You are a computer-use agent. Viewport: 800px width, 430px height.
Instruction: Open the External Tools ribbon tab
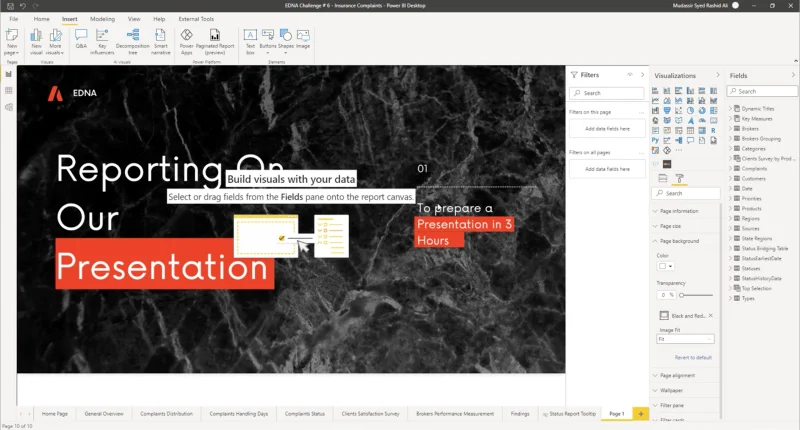196,19
